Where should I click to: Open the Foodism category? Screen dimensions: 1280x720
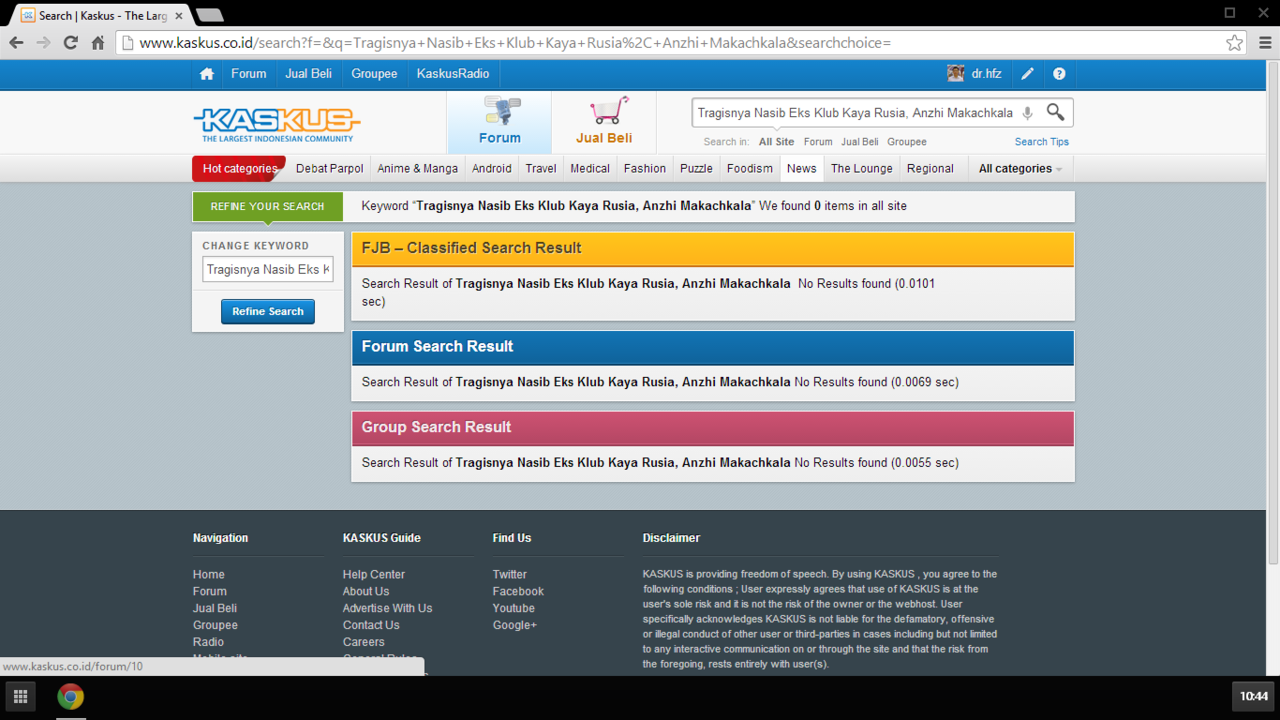tap(750, 169)
